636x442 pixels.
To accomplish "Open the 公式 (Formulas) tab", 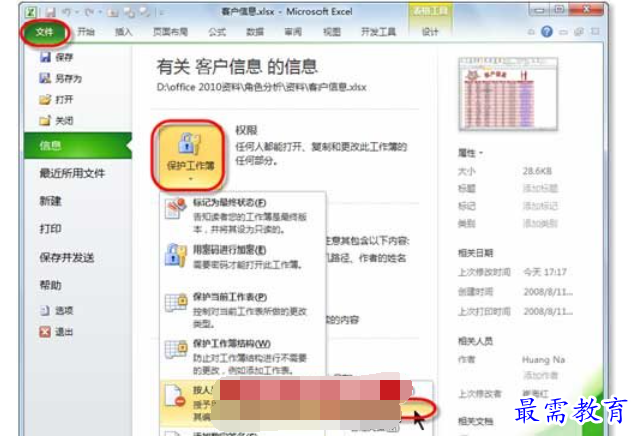I will 217,32.
